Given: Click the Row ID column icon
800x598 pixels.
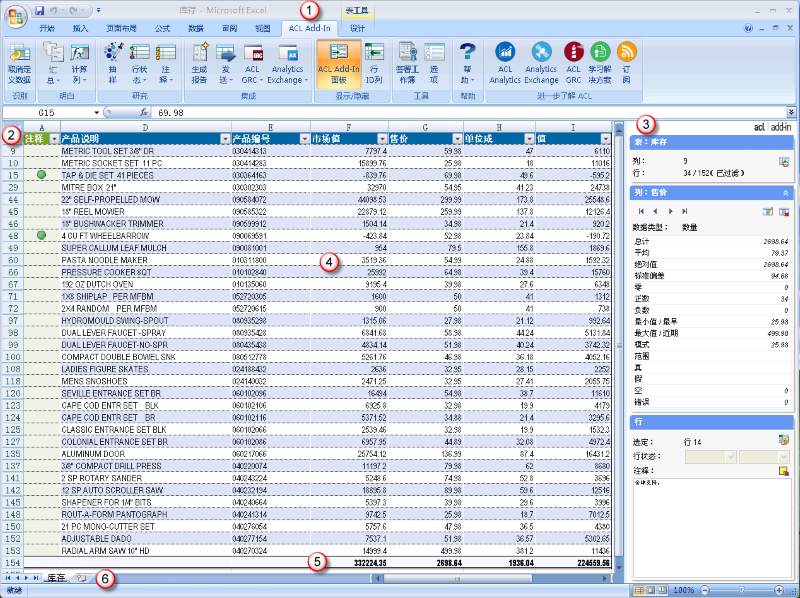Looking at the screenshot, I should click(x=373, y=63).
